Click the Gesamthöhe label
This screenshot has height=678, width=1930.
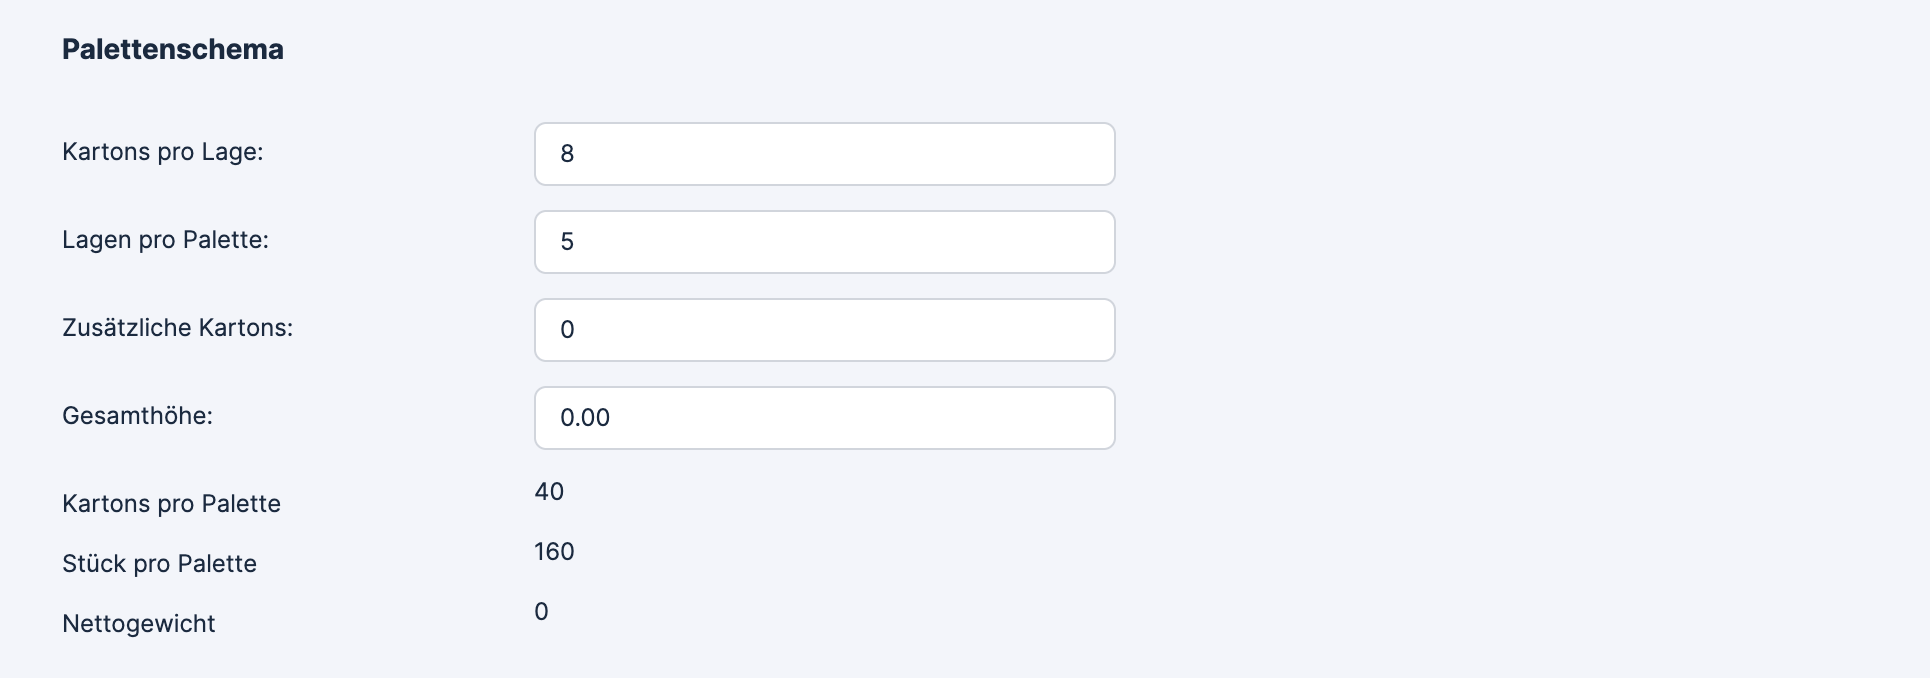tap(138, 415)
